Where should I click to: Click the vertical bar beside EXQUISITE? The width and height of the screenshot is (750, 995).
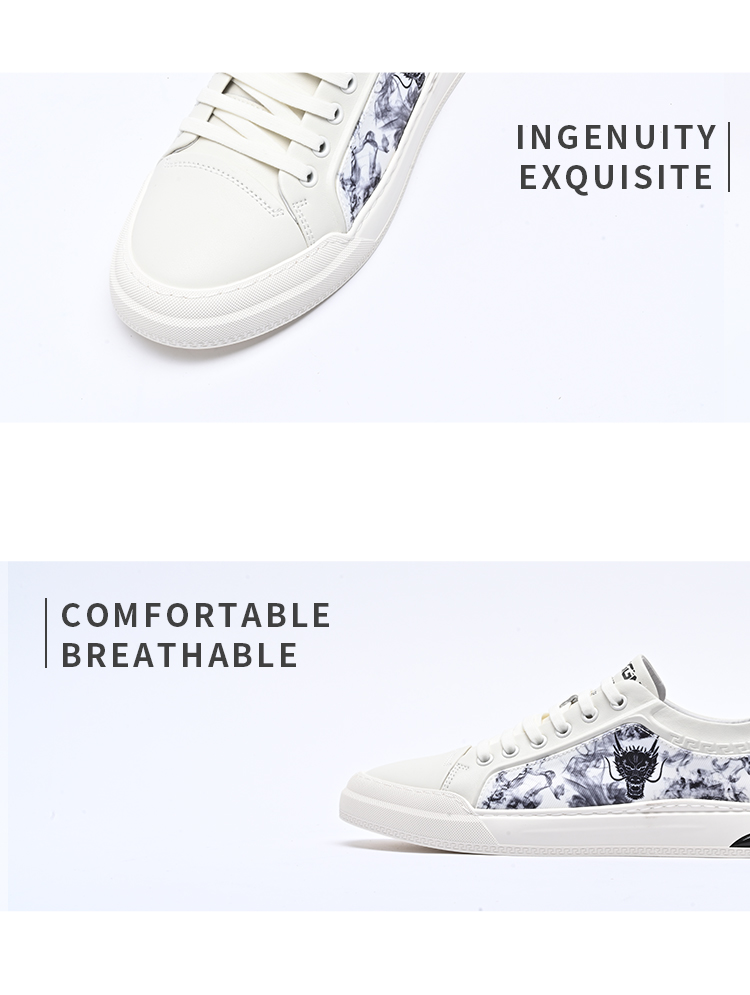pos(729,157)
